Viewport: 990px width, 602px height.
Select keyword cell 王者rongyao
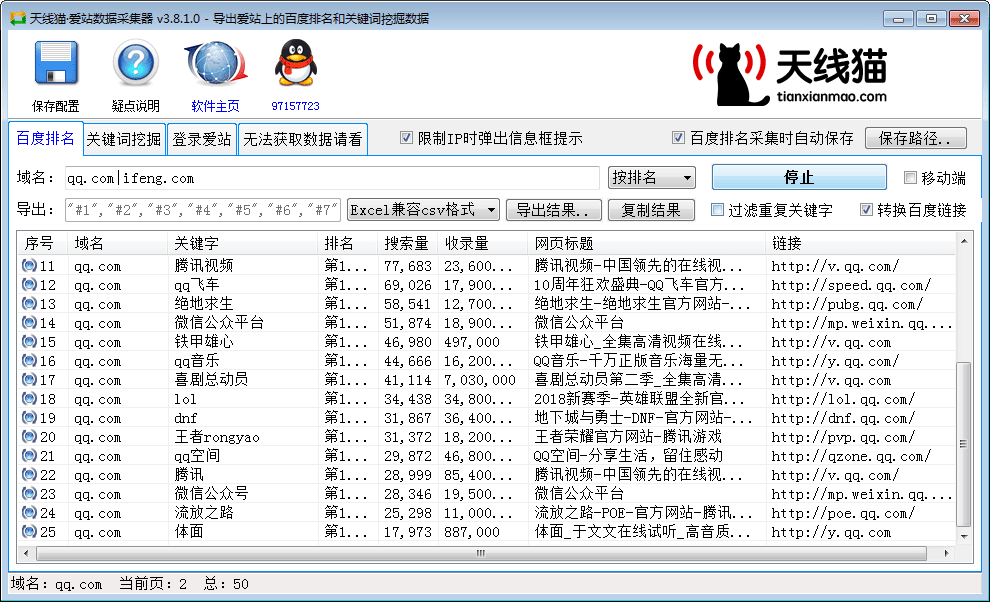point(217,436)
